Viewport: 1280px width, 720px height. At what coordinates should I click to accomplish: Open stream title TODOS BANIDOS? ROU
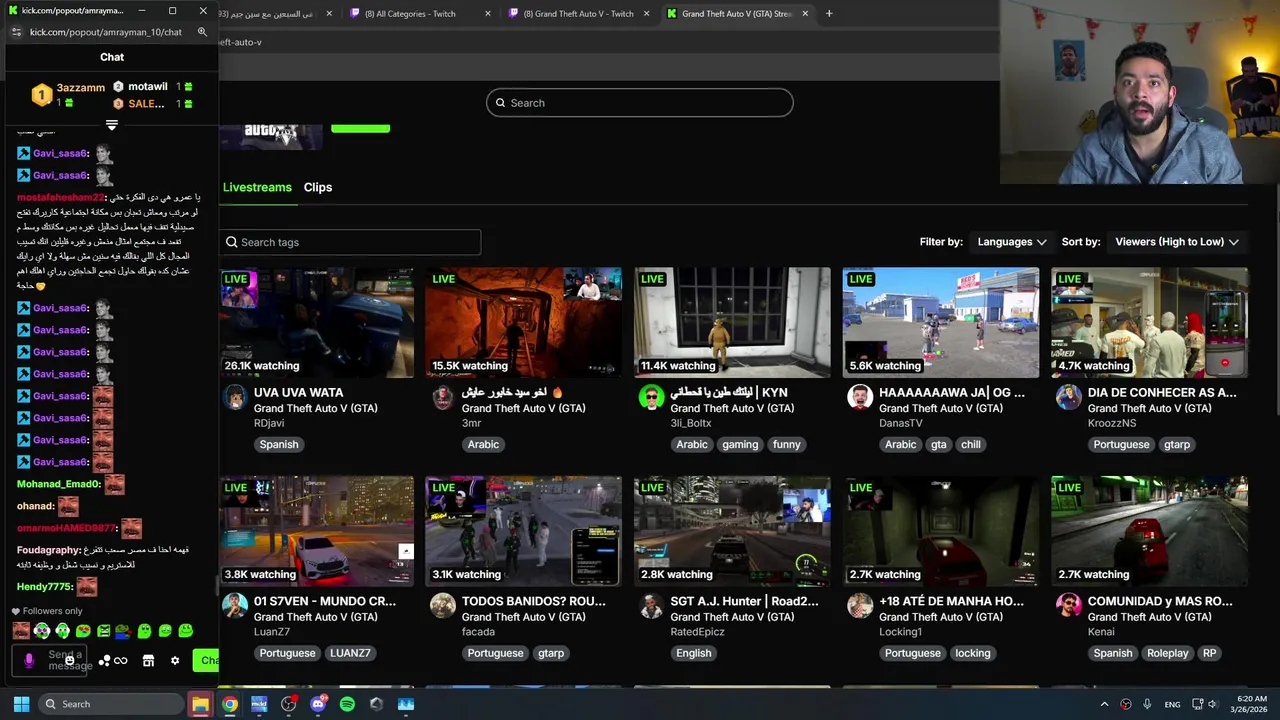tap(534, 601)
